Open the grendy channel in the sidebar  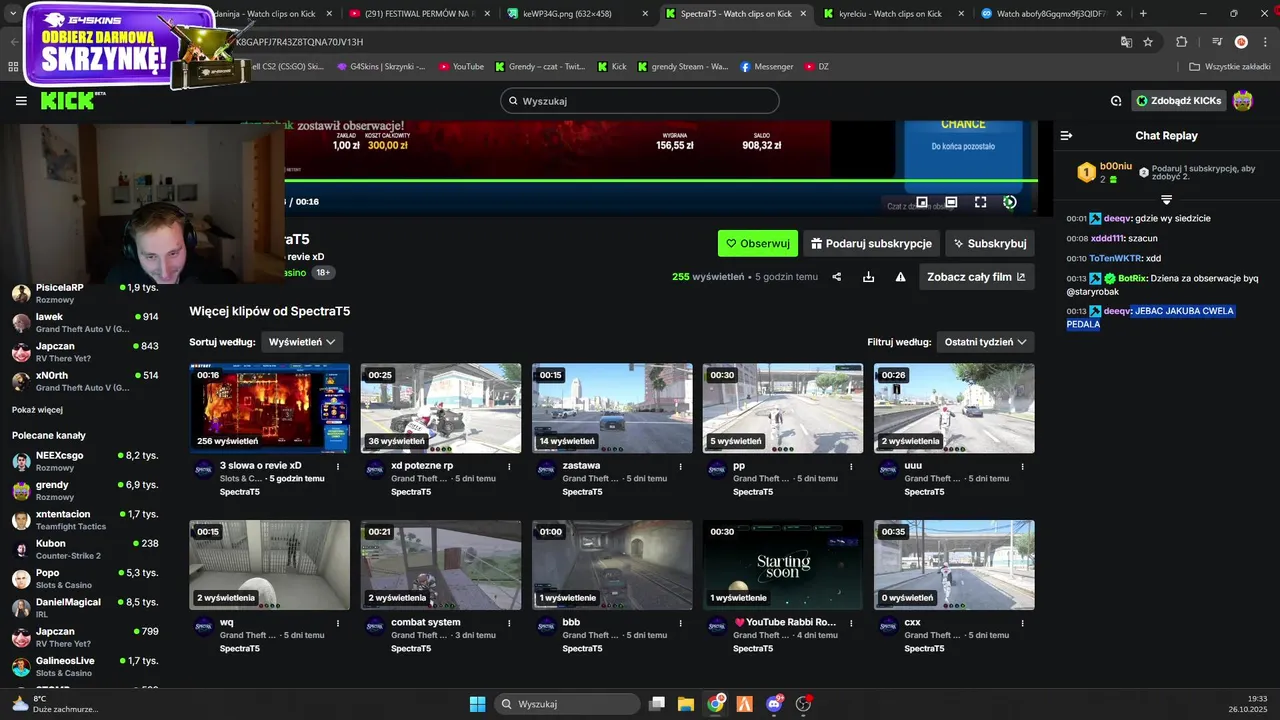click(x=85, y=490)
